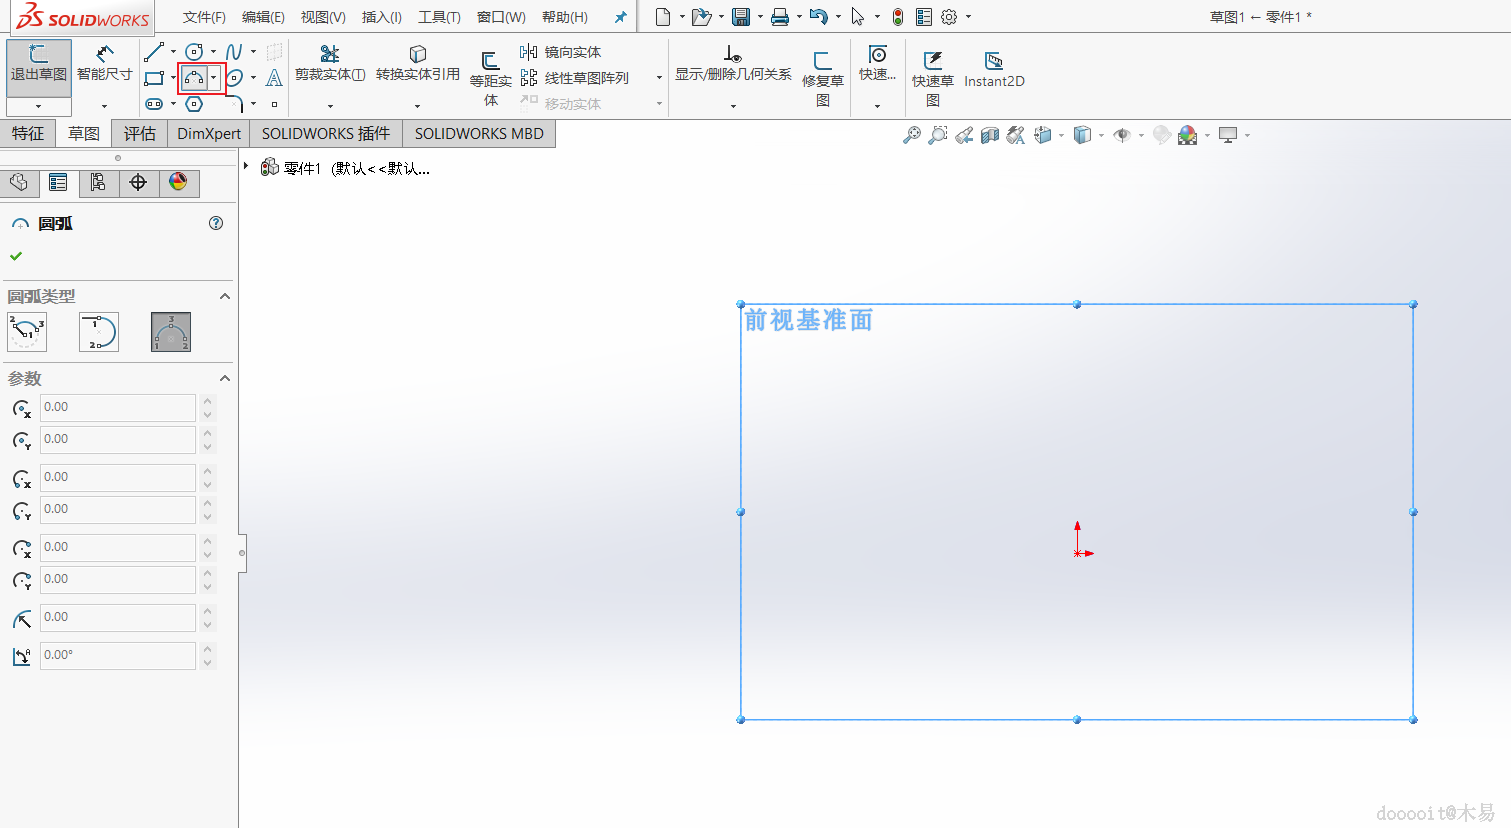The width and height of the screenshot is (1511, 828).
Task: Click the radius value input field
Action: tap(118, 618)
